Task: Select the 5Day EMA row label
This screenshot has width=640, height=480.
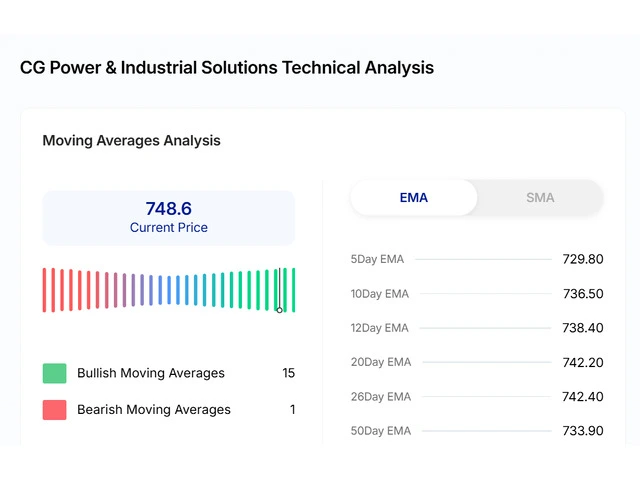Action: click(x=377, y=259)
